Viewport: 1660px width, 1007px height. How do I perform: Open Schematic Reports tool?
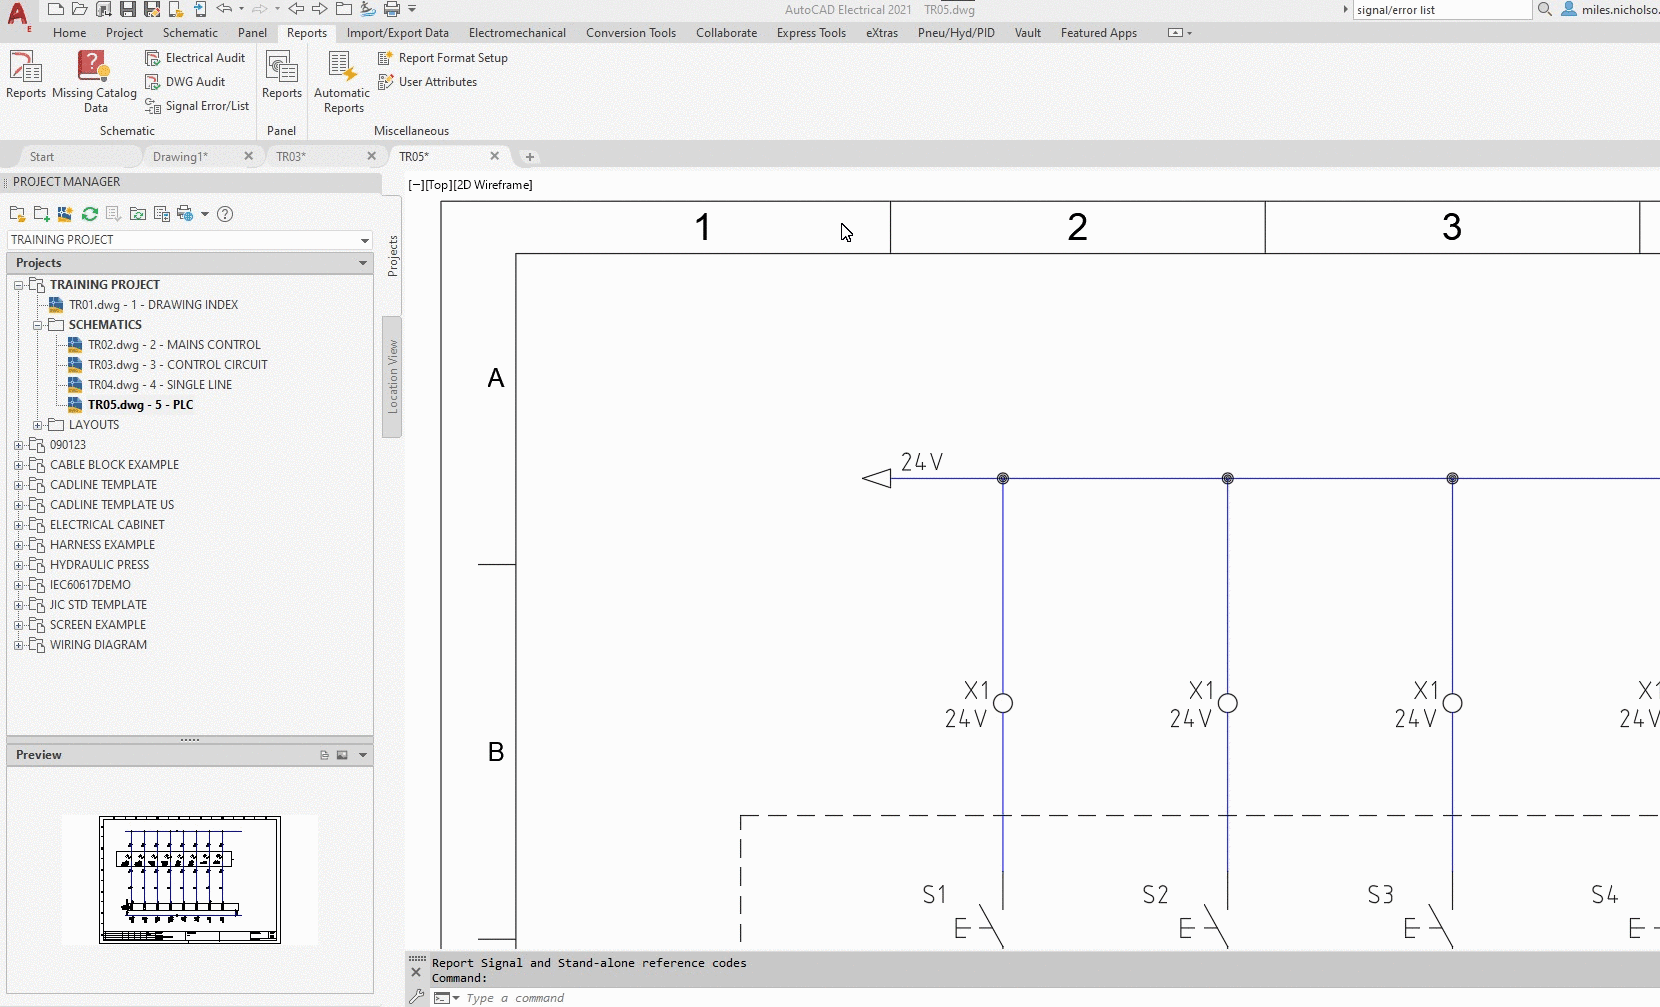coord(26,74)
